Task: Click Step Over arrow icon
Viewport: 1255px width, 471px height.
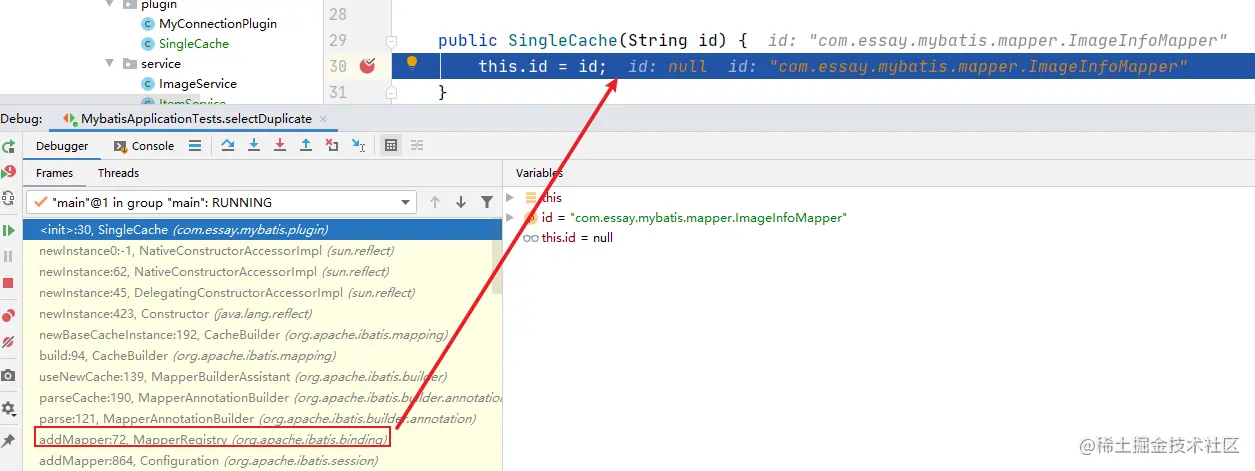Action: point(228,146)
